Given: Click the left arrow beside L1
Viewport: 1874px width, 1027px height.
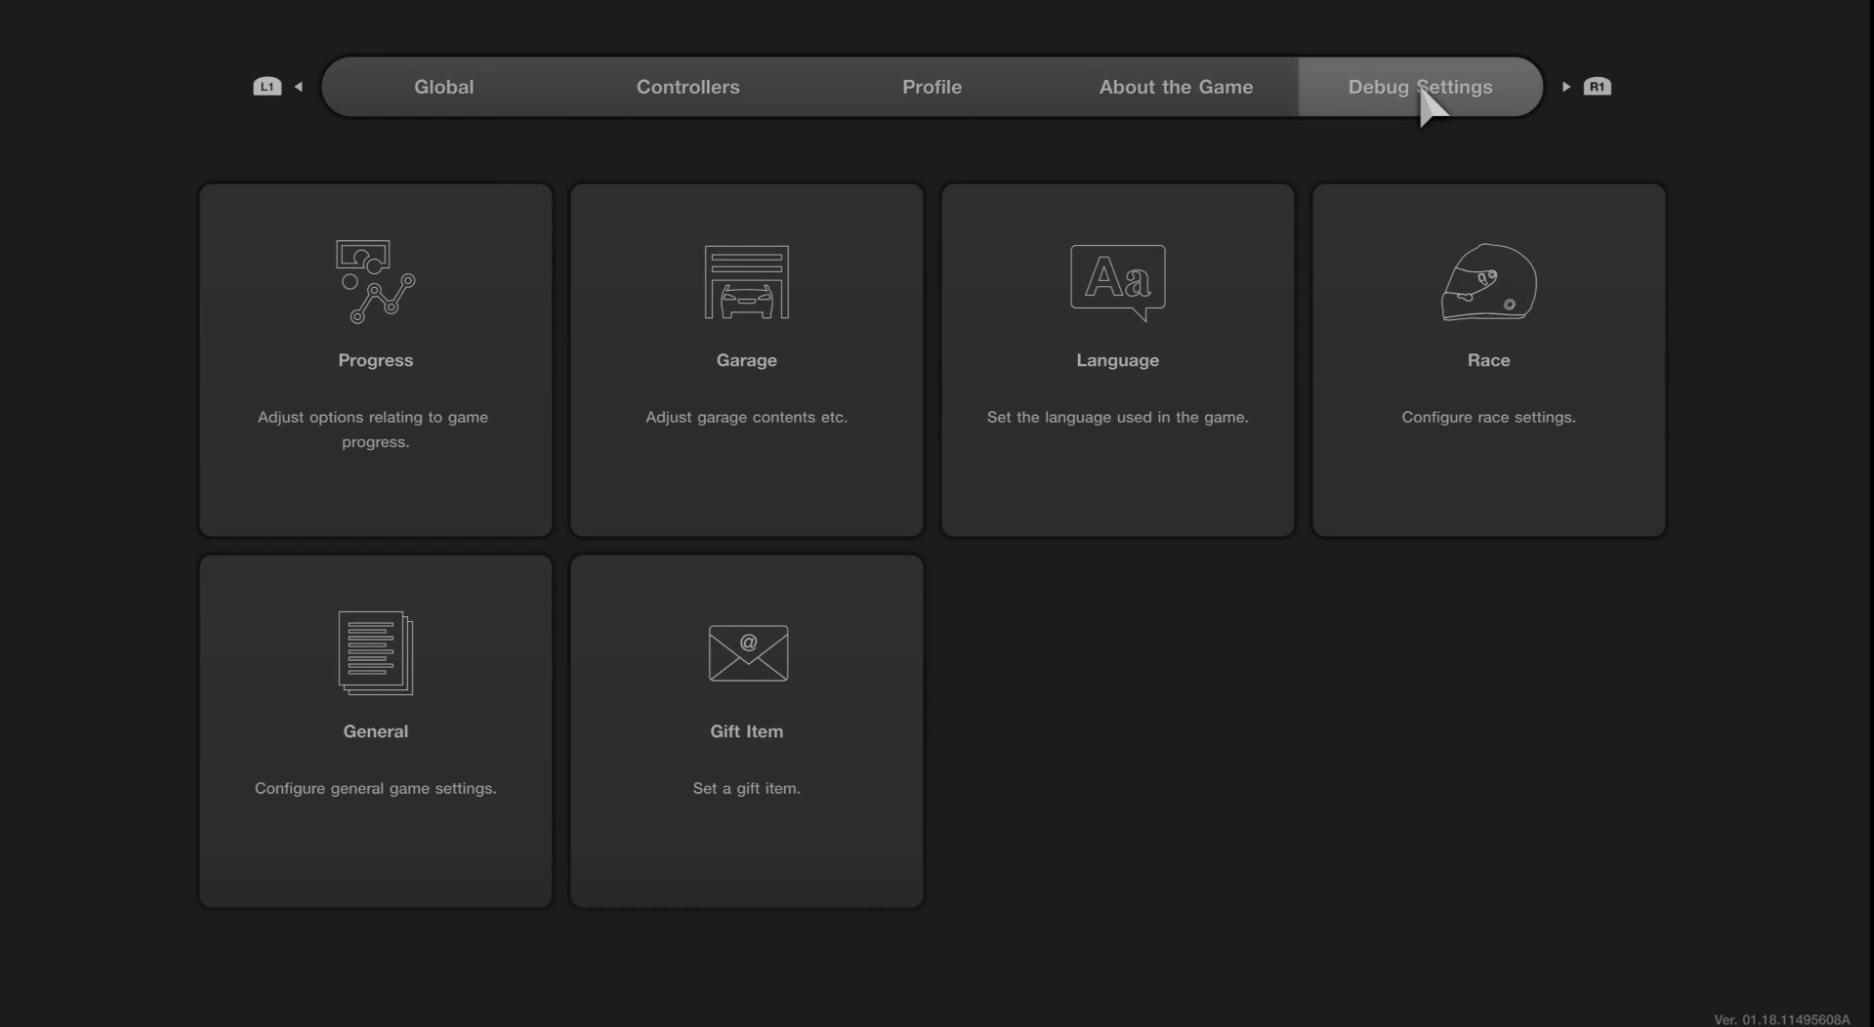Looking at the screenshot, I should pos(298,87).
